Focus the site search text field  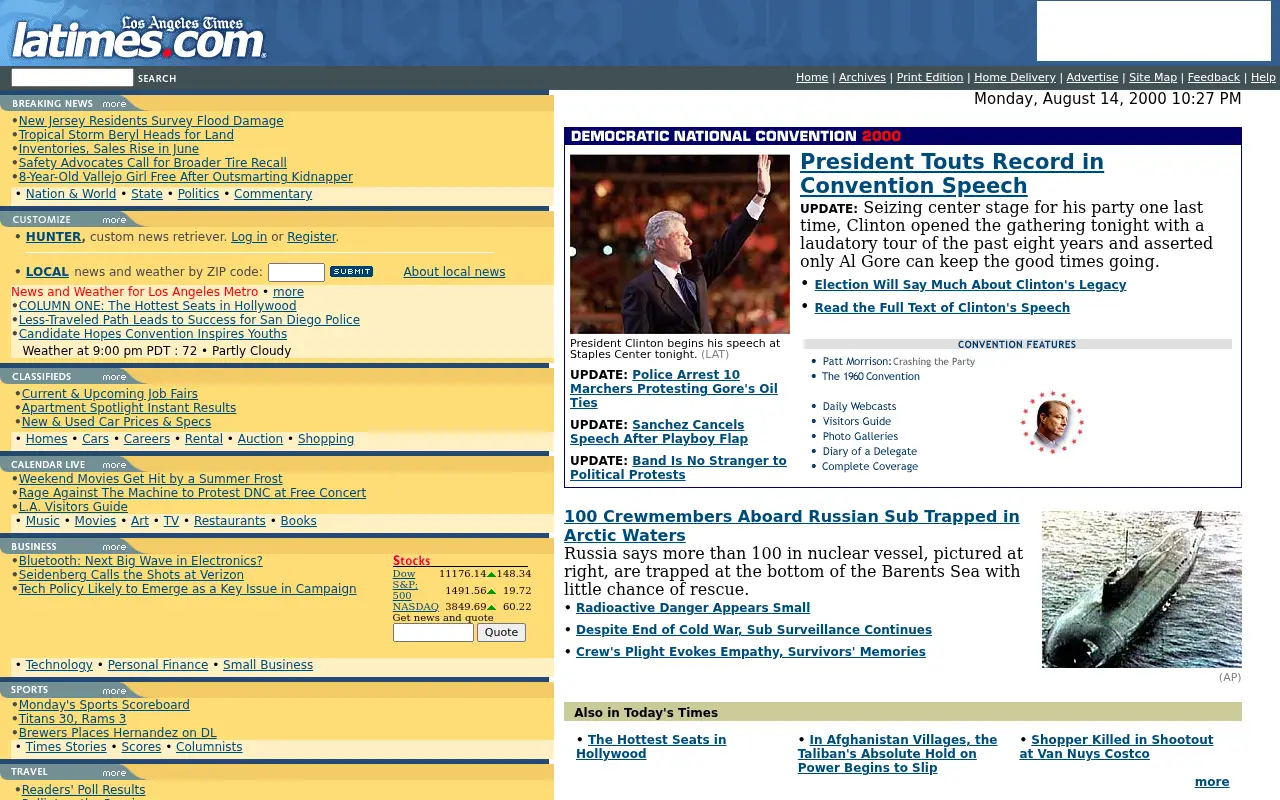(72, 78)
